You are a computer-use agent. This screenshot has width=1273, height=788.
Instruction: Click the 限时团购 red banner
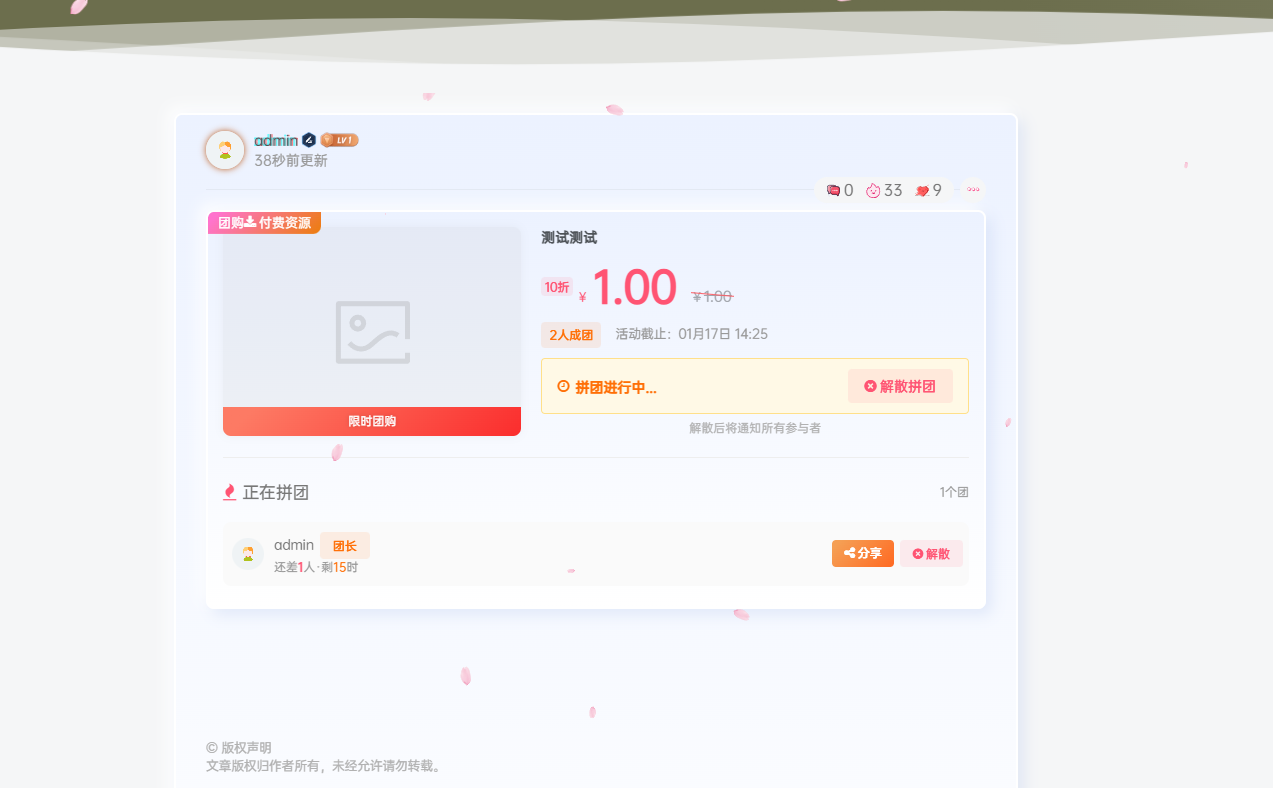click(x=372, y=421)
